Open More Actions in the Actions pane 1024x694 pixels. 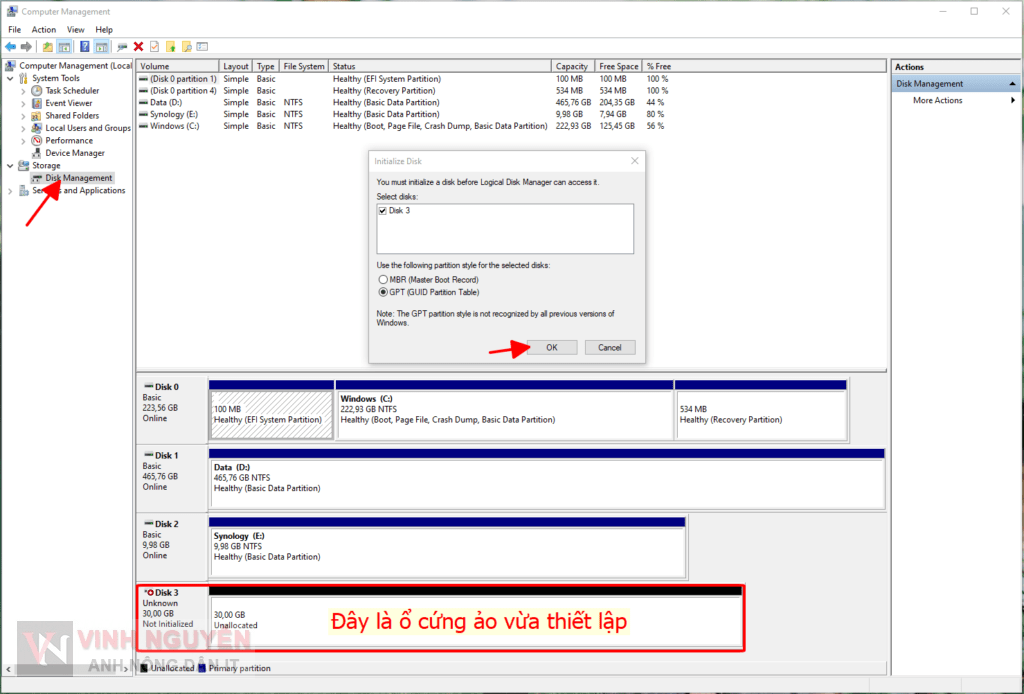938,101
